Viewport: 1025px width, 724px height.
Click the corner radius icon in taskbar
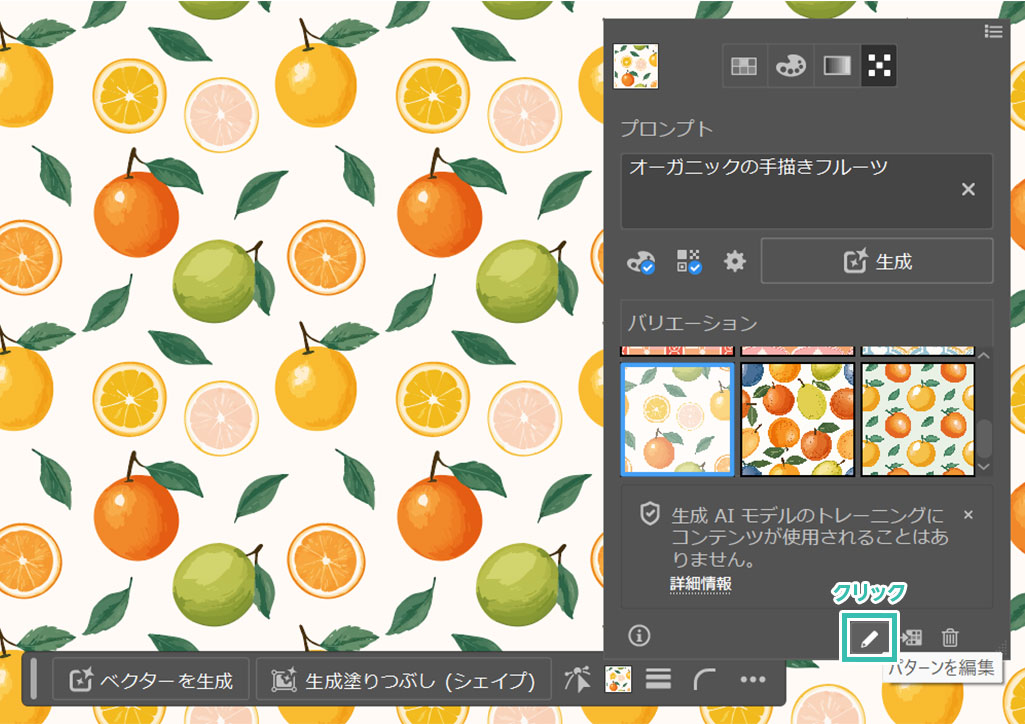coord(704,680)
